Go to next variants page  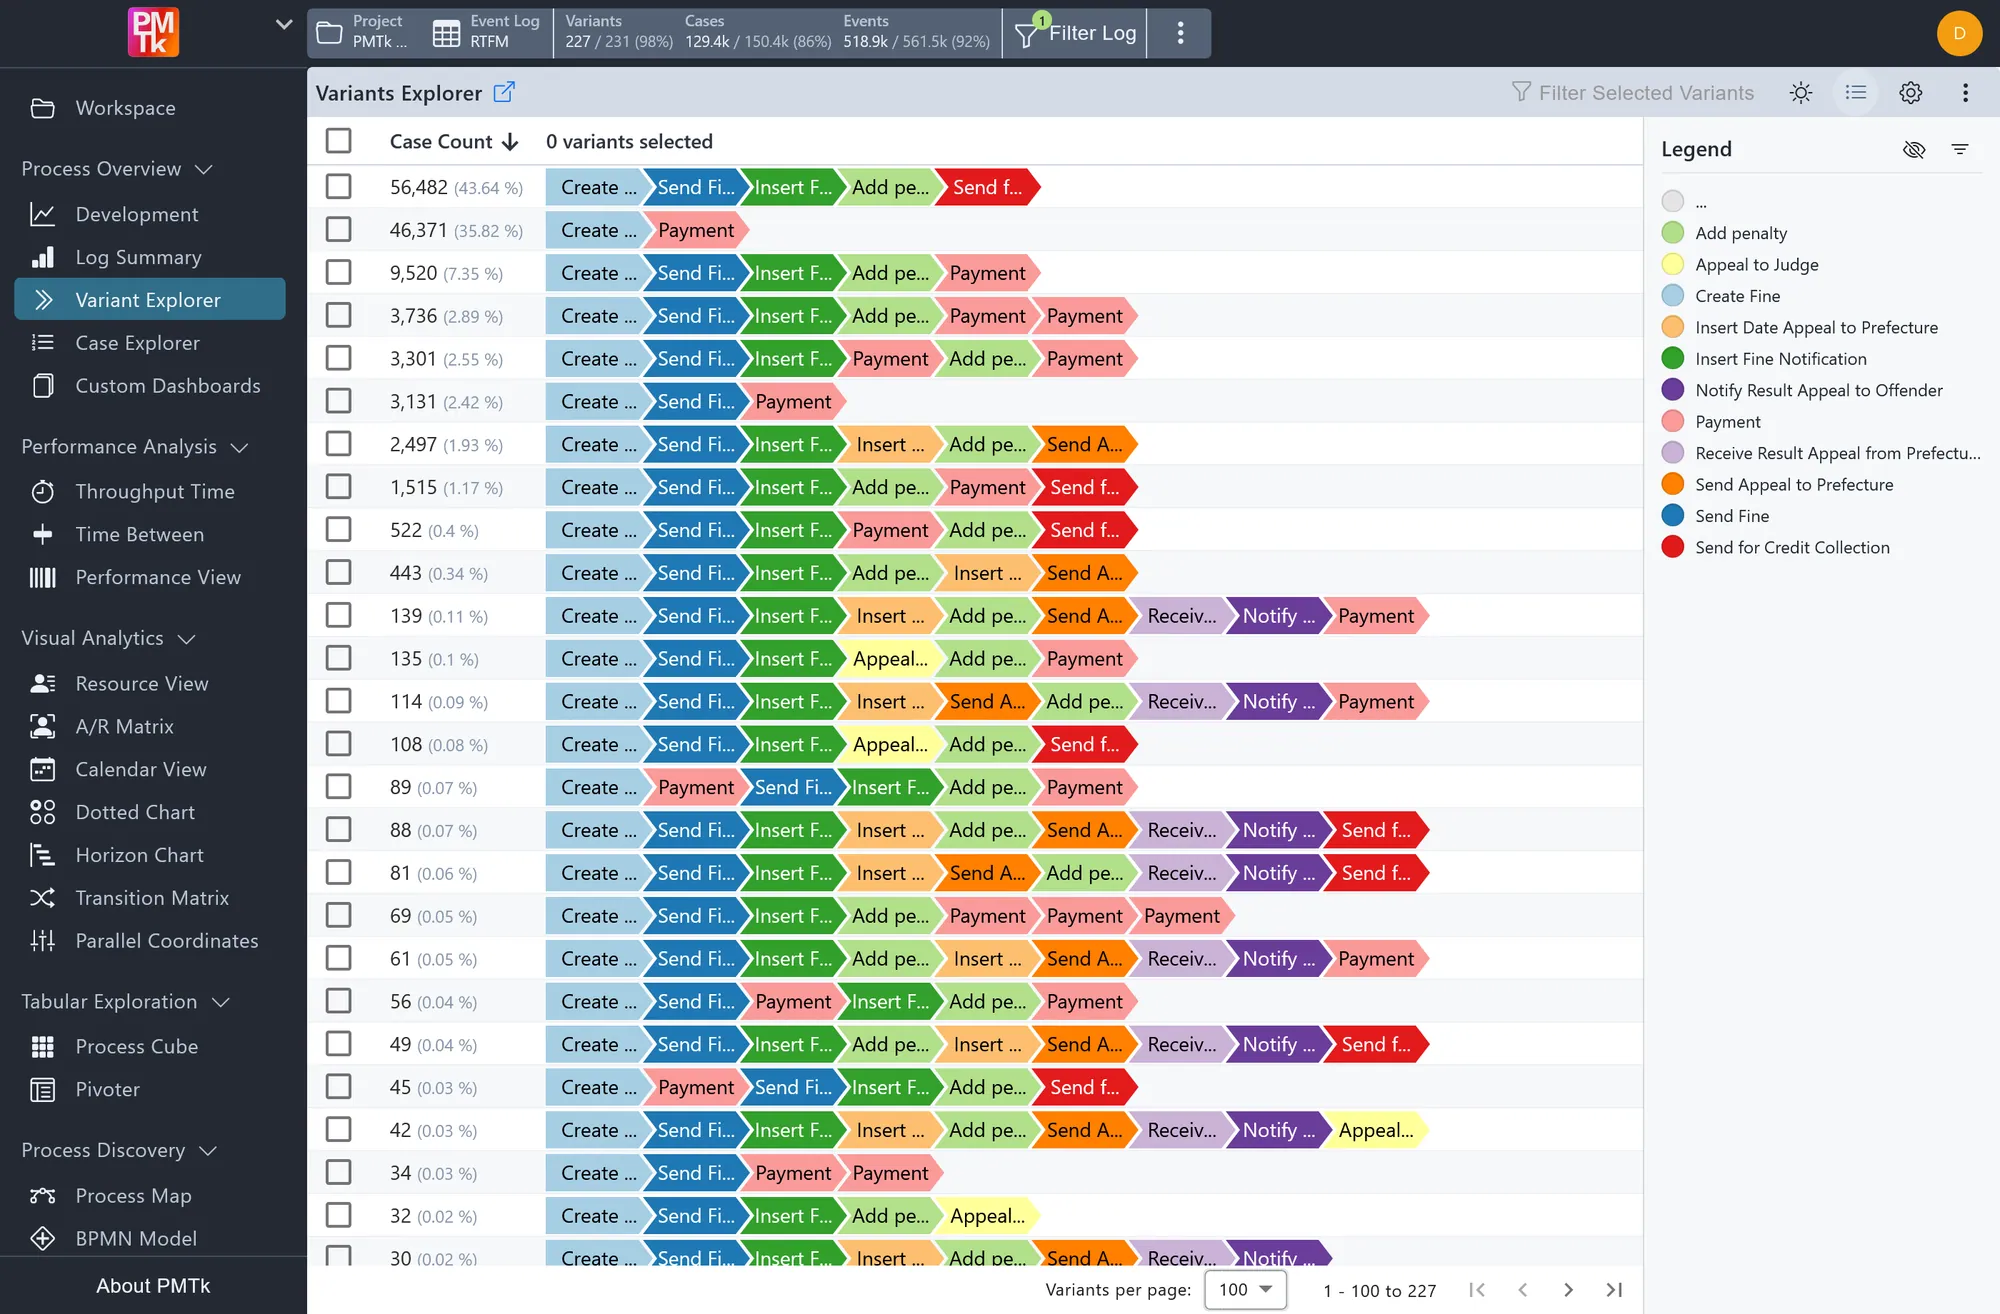(1568, 1290)
